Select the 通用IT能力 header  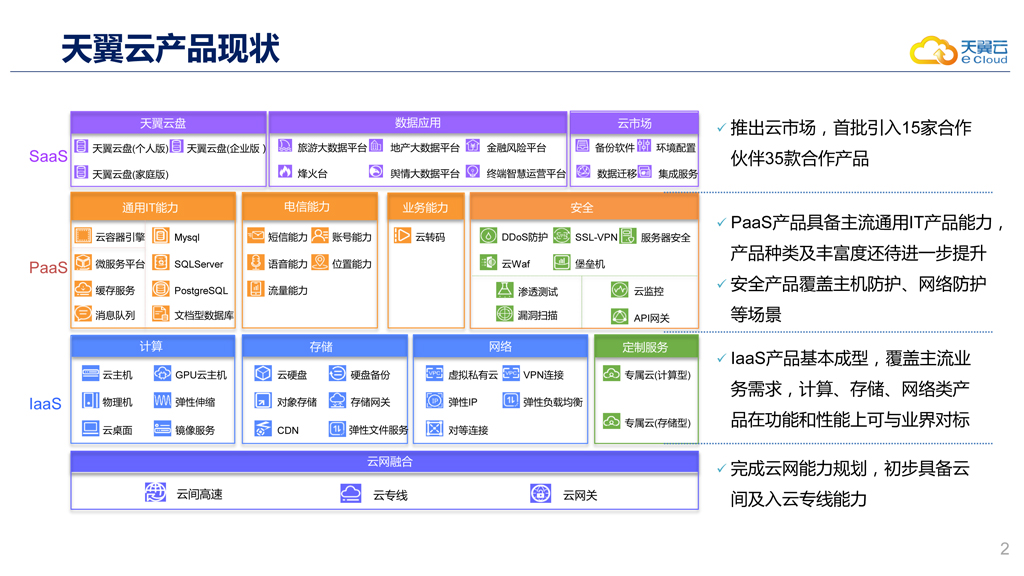(x=153, y=207)
